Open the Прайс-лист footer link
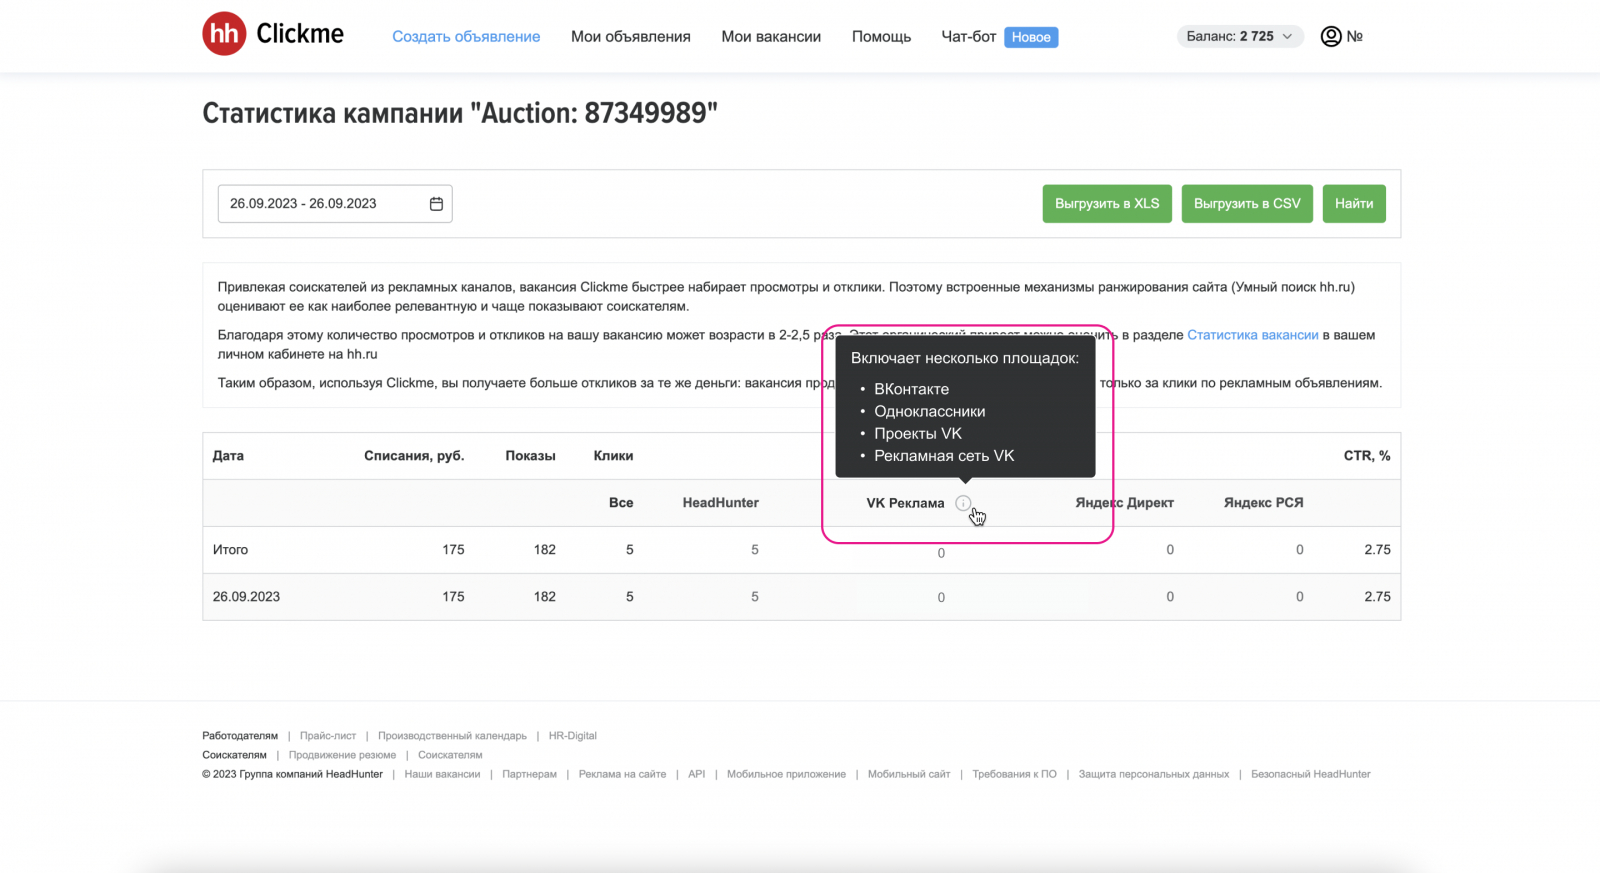This screenshot has width=1600, height=873. 328,736
